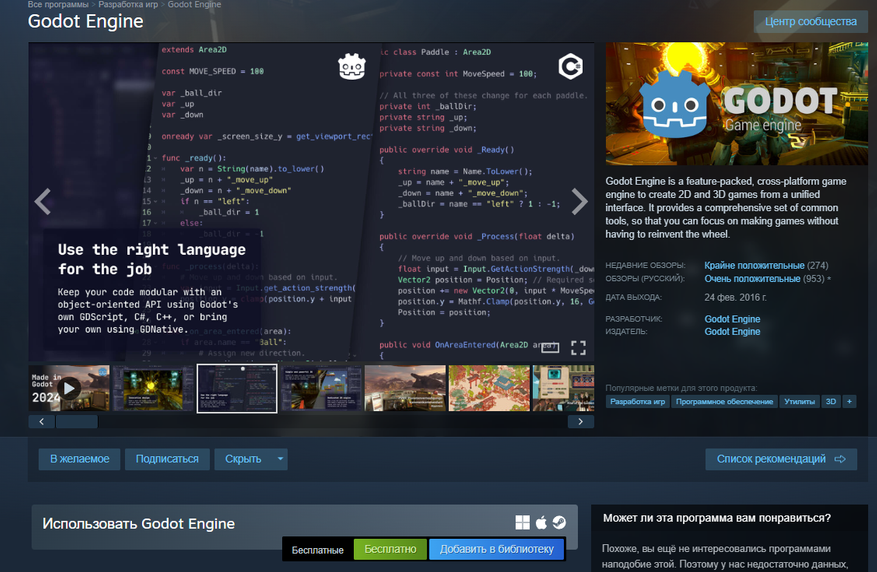Select the isometric red town thumbnail

pos(489,388)
